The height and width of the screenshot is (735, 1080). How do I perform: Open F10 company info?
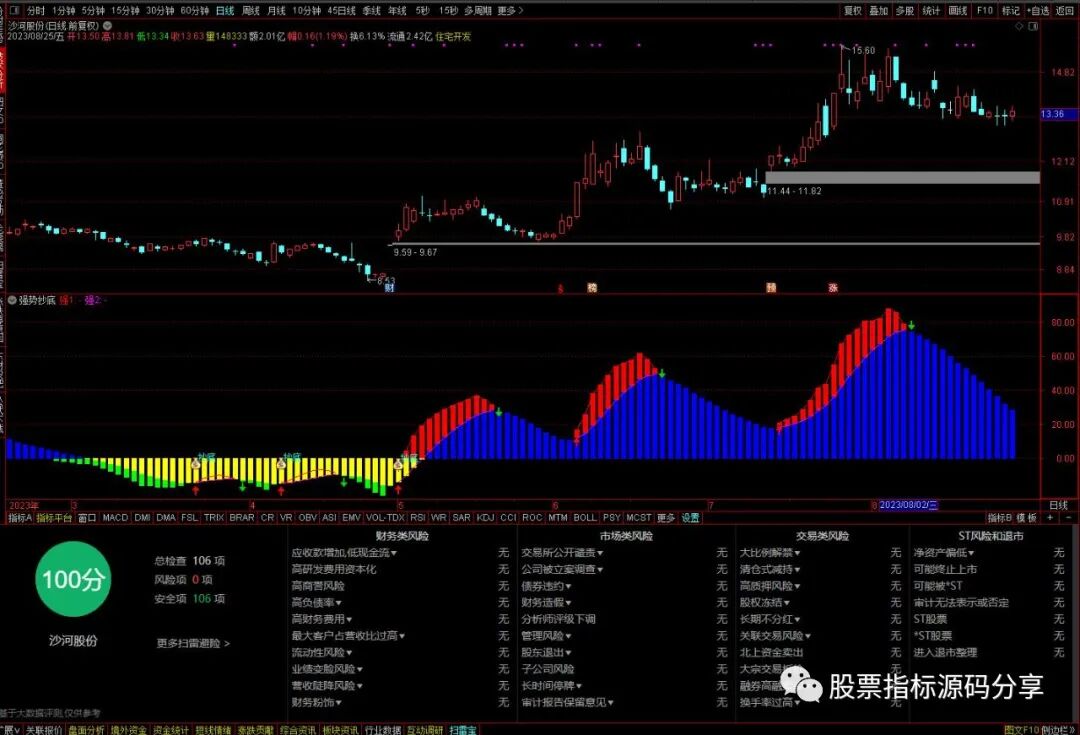[984, 10]
